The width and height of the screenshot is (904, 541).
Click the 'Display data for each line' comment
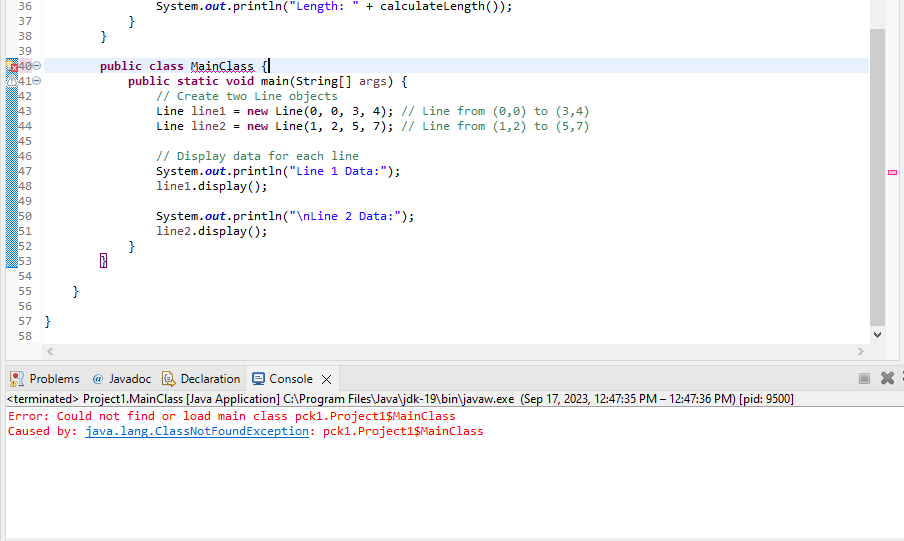tap(257, 156)
